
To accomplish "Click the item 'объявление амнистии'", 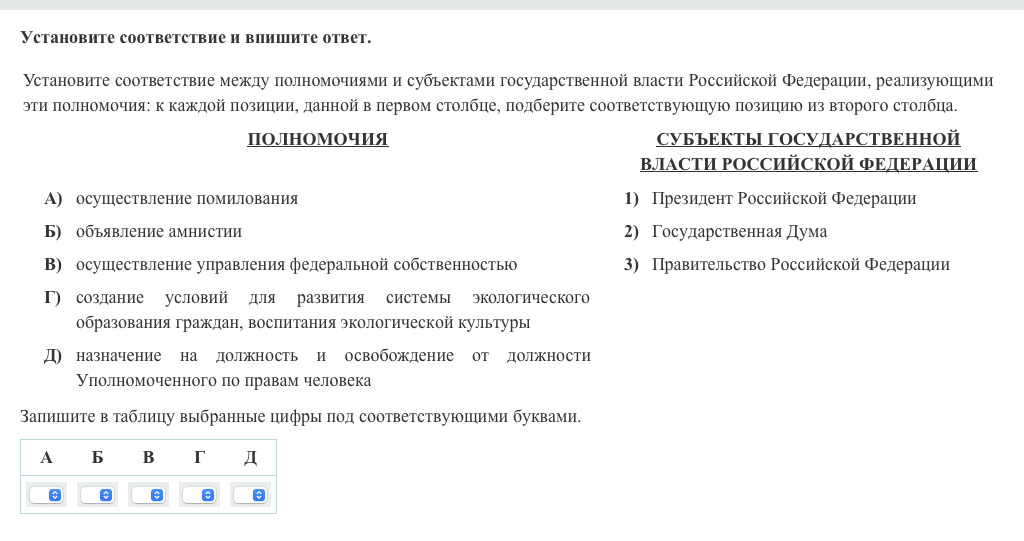I will (159, 232).
